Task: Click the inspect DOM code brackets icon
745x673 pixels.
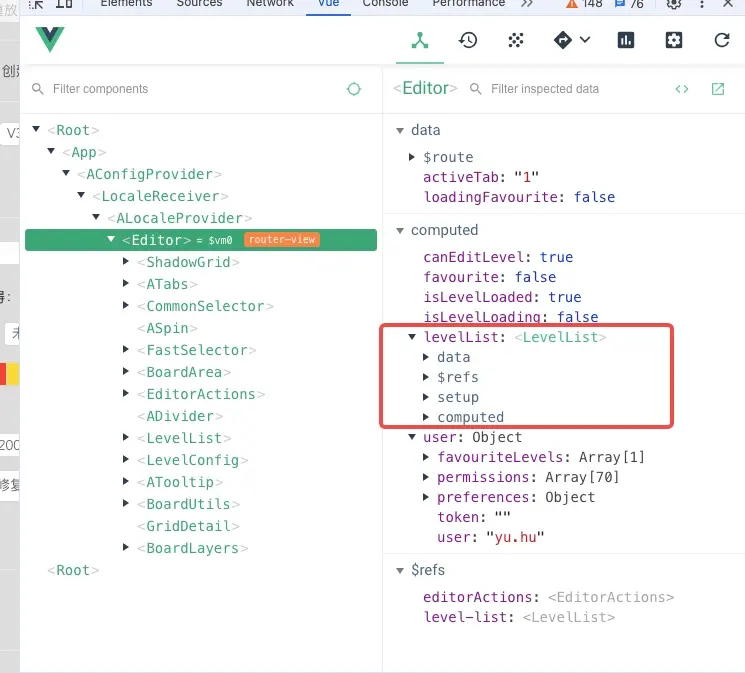Action: pos(682,89)
